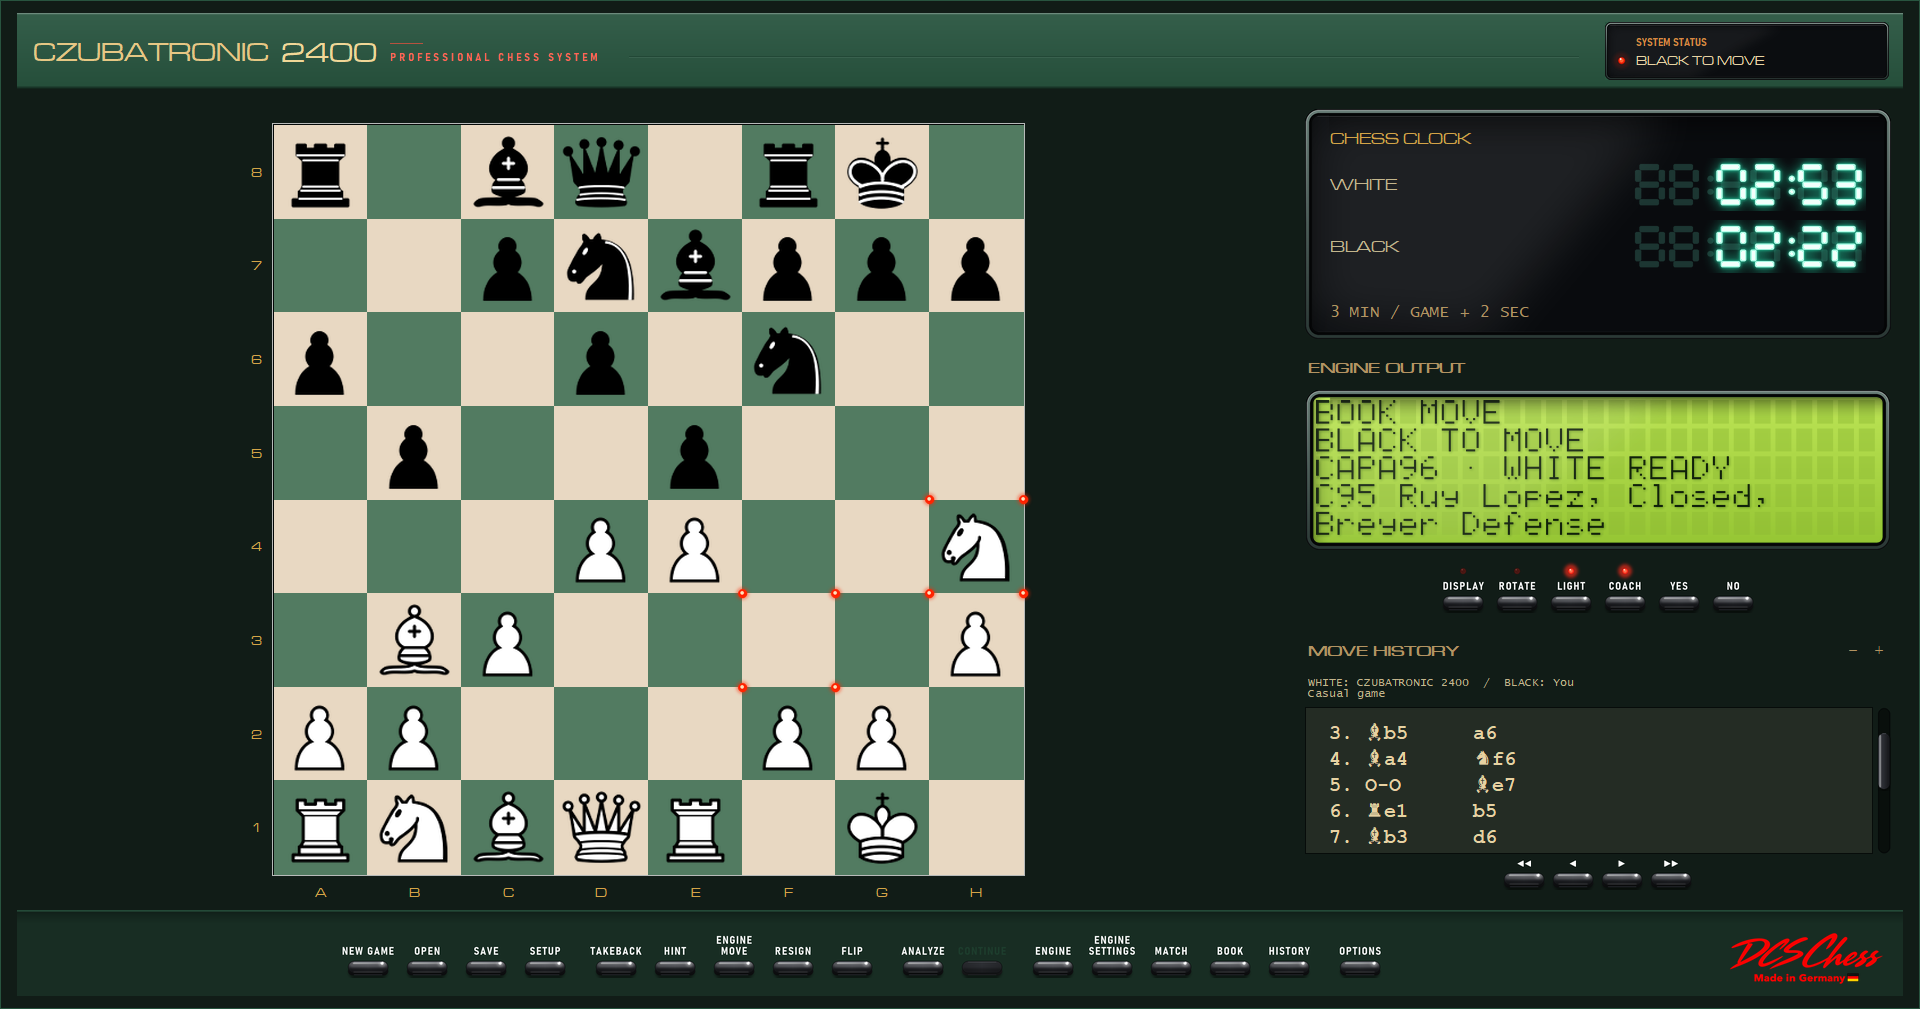The height and width of the screenshot is (1009, 1920).
Task: Jump to first move in history
Action: point(1524,879)
